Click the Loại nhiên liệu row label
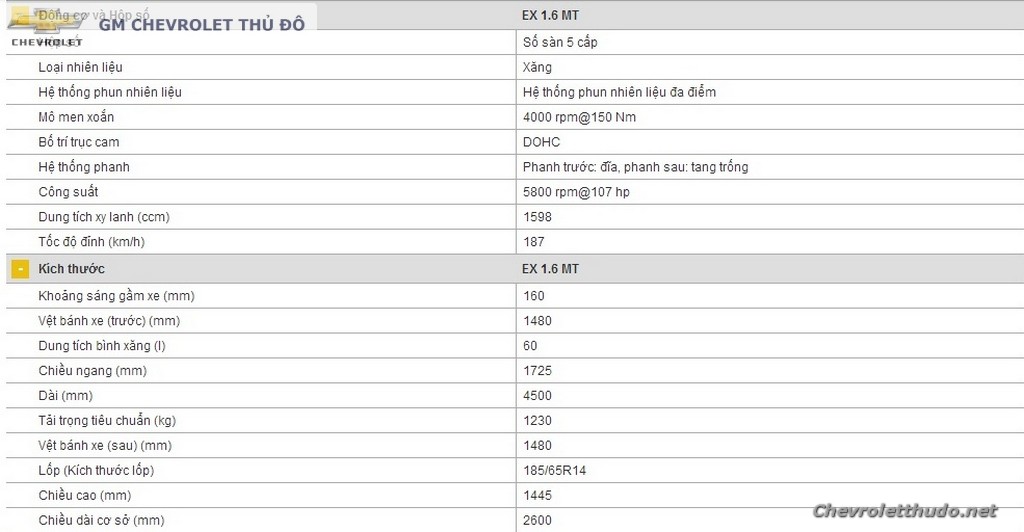Viewport: 1024px width, 532px height. 80,67
